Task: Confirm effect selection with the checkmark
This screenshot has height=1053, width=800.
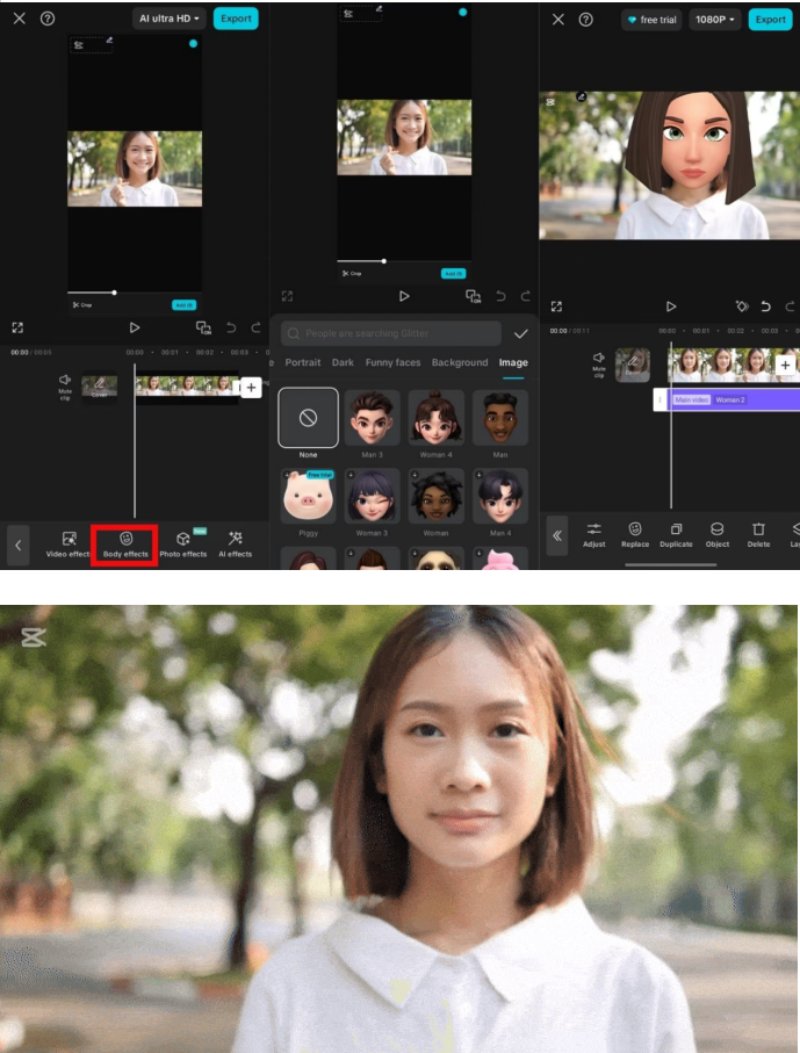Action: point(520,334)
